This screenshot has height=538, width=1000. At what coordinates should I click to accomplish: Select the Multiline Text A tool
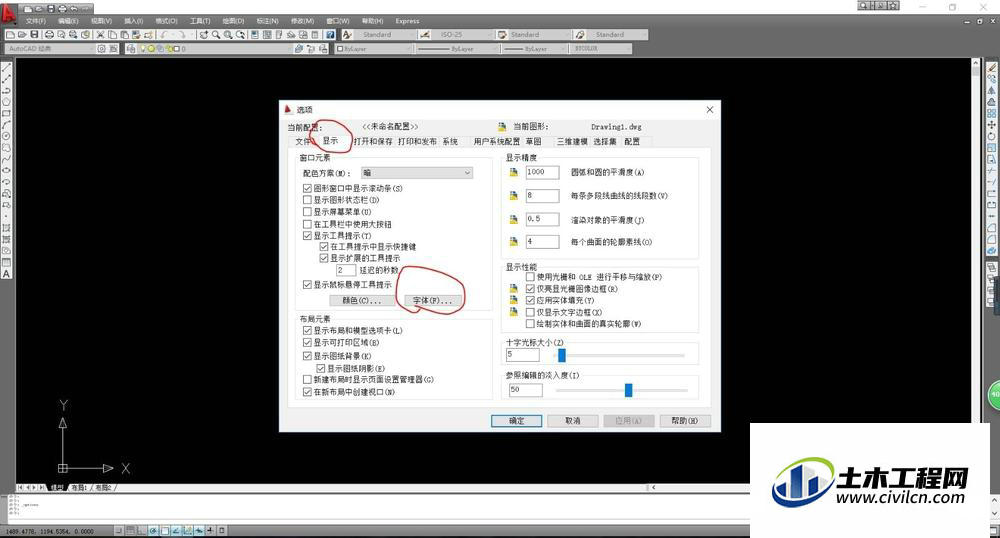[6, 274]
